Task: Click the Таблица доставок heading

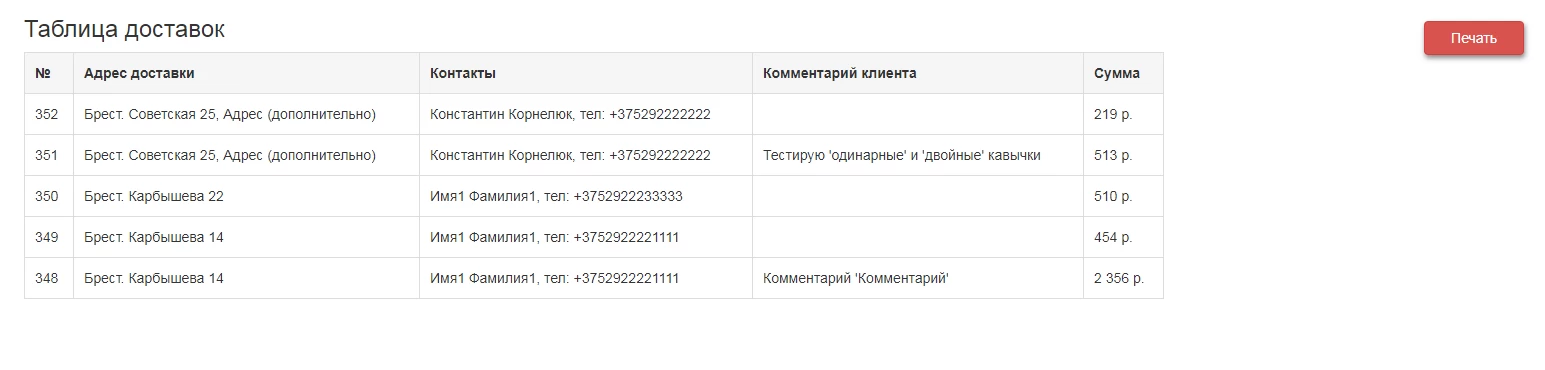Action: [125, 30]
